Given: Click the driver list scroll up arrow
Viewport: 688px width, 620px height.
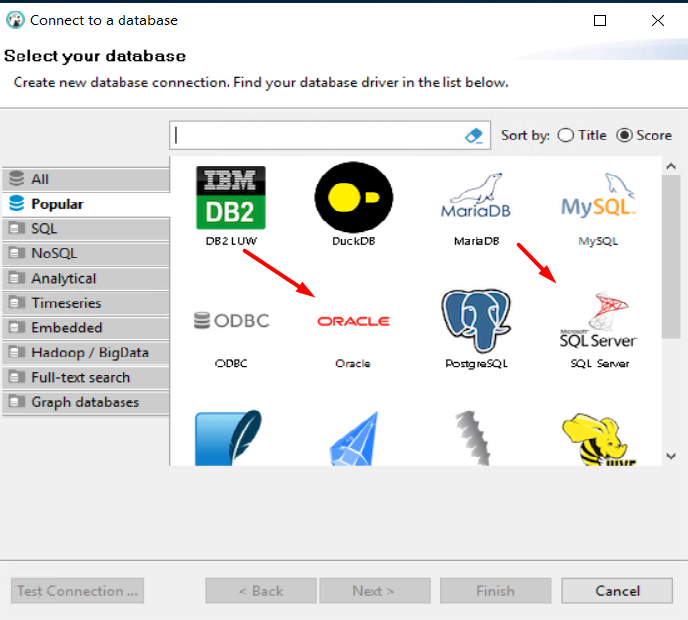Looking at the screenshot, I should (671, 166).
